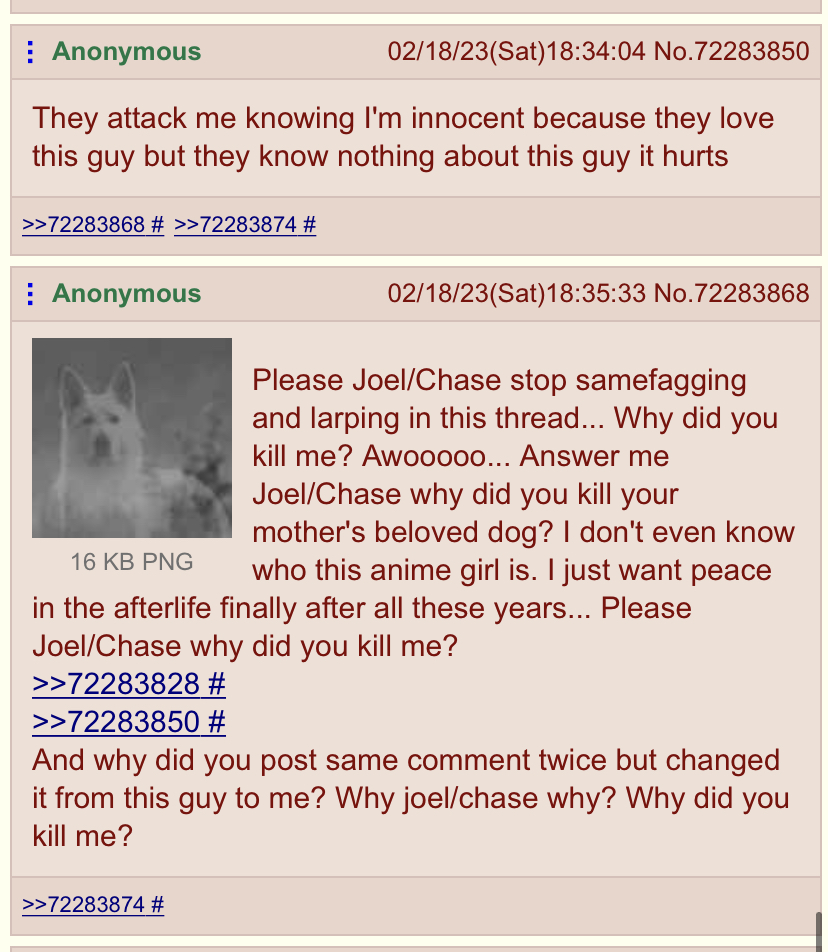The width and height of the screenshot is (828, 952).
Task: Click the Anonymous name on the 18:34:04 post
Action: [x=126, y=52]
